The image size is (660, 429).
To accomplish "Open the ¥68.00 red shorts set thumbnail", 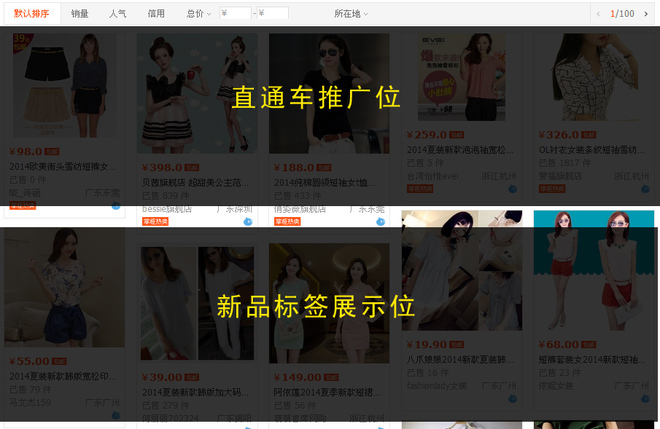I will 594,270.
